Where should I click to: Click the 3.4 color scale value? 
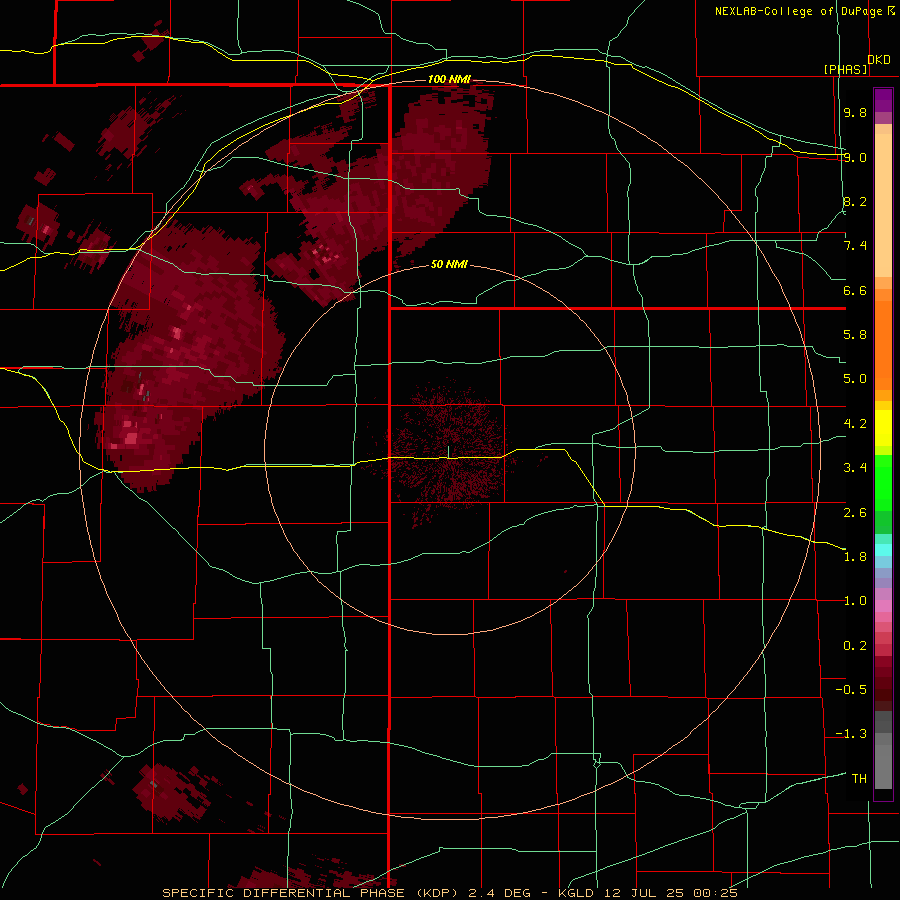coord(855,468)
